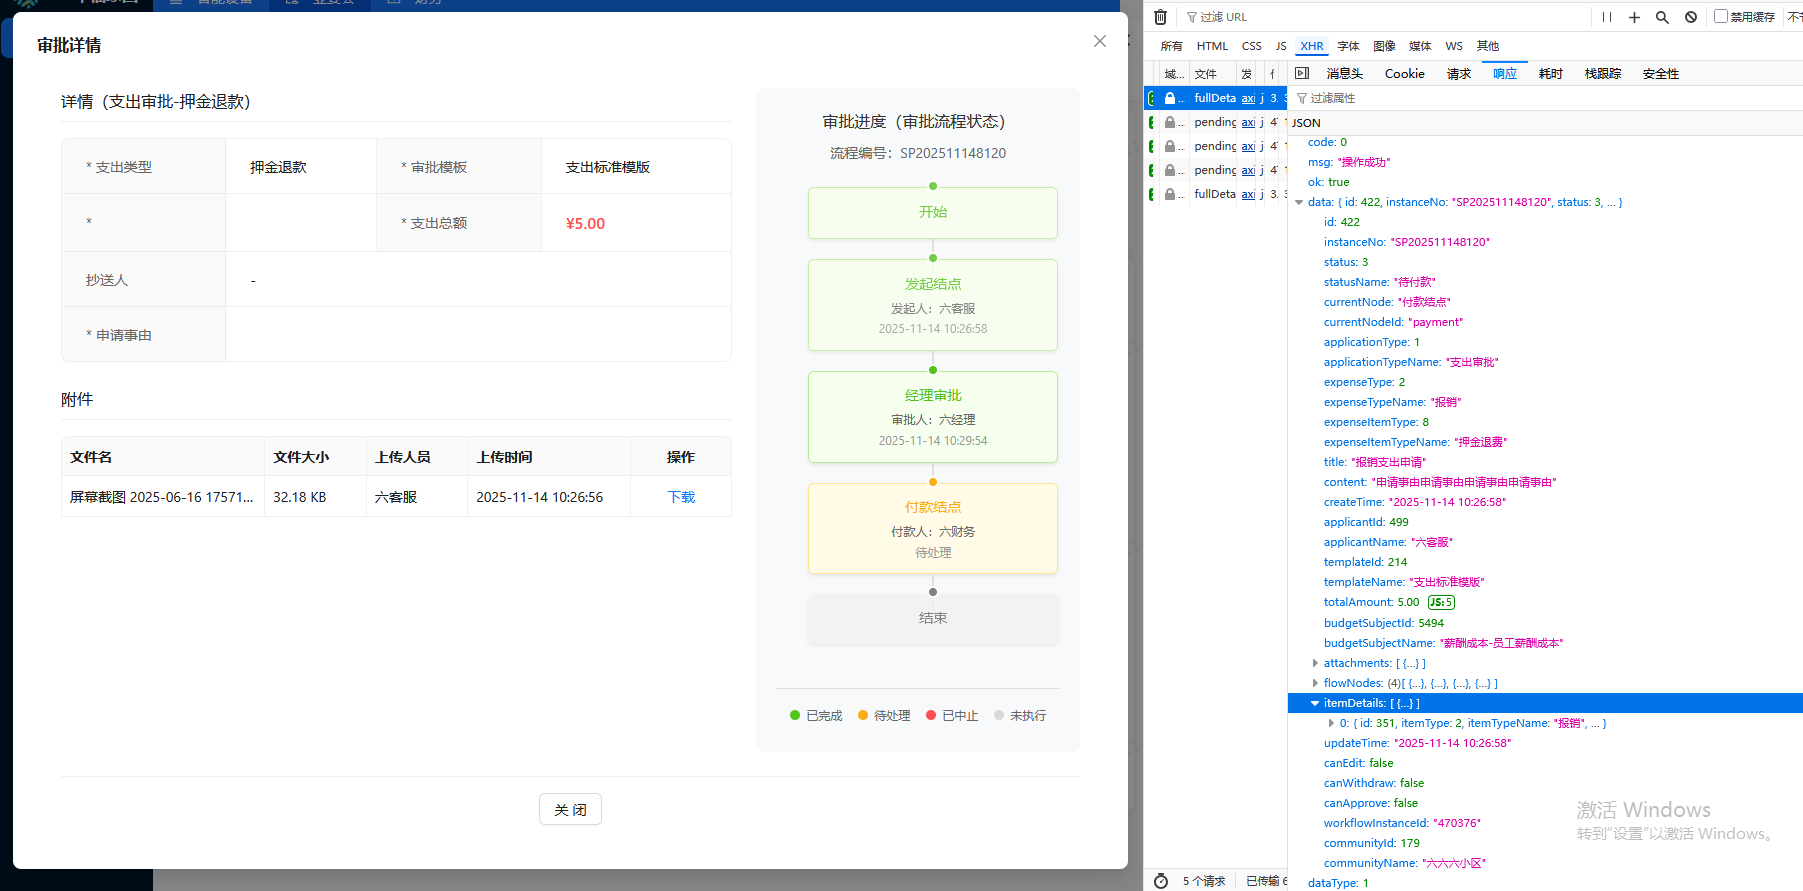Filter requests by HTML type
The image size is (1803, 891).
1212,46
